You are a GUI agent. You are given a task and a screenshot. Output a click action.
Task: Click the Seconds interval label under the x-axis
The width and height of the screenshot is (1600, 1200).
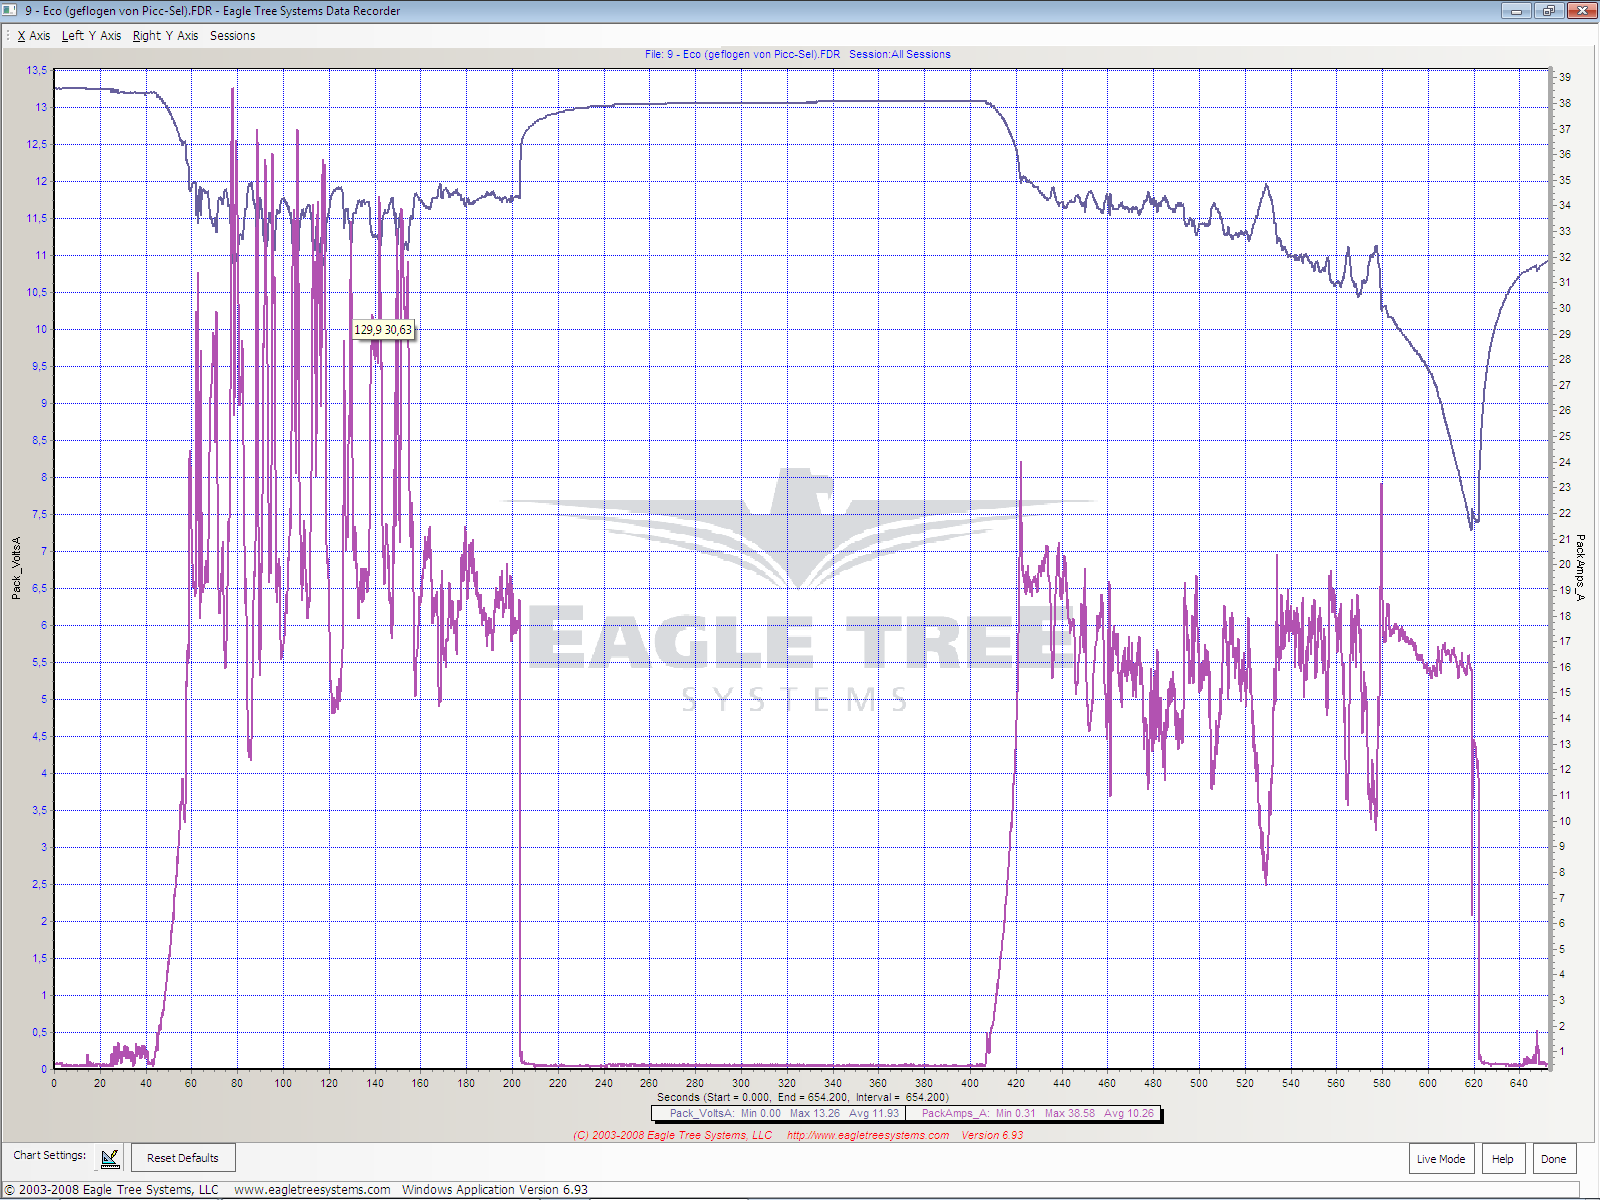click(x=803, y=1097)
